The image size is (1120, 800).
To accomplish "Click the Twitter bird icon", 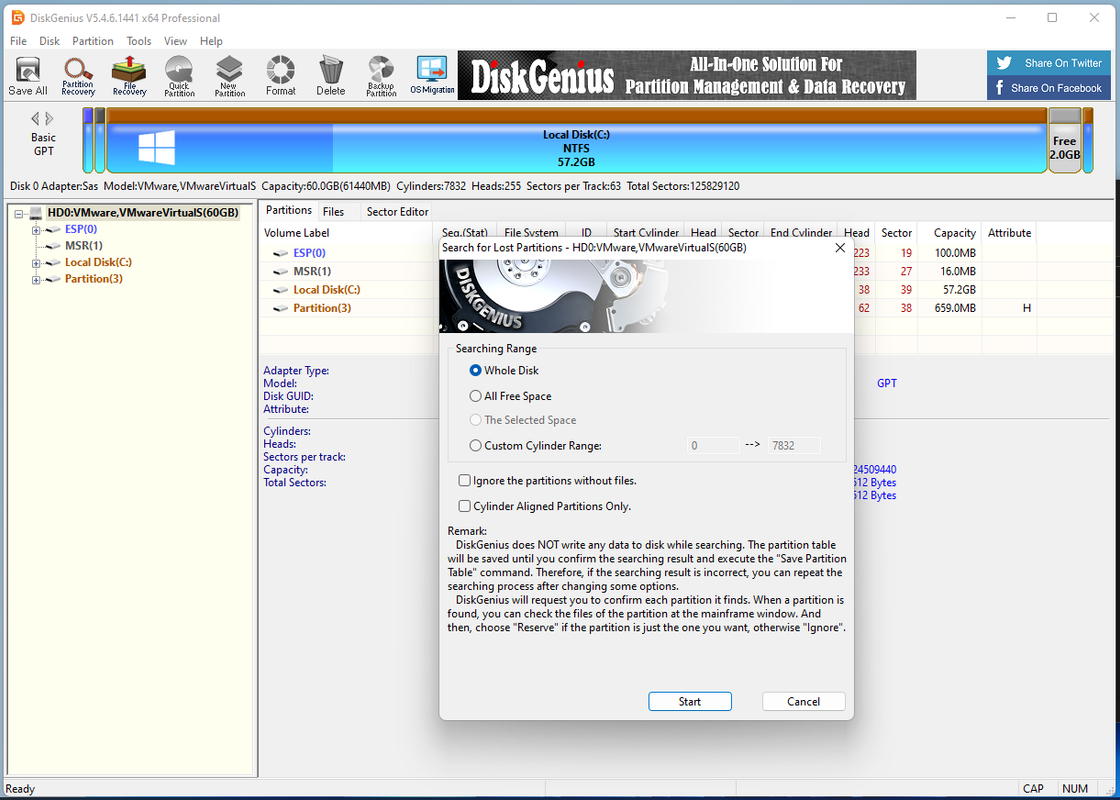I will 1004,63.
